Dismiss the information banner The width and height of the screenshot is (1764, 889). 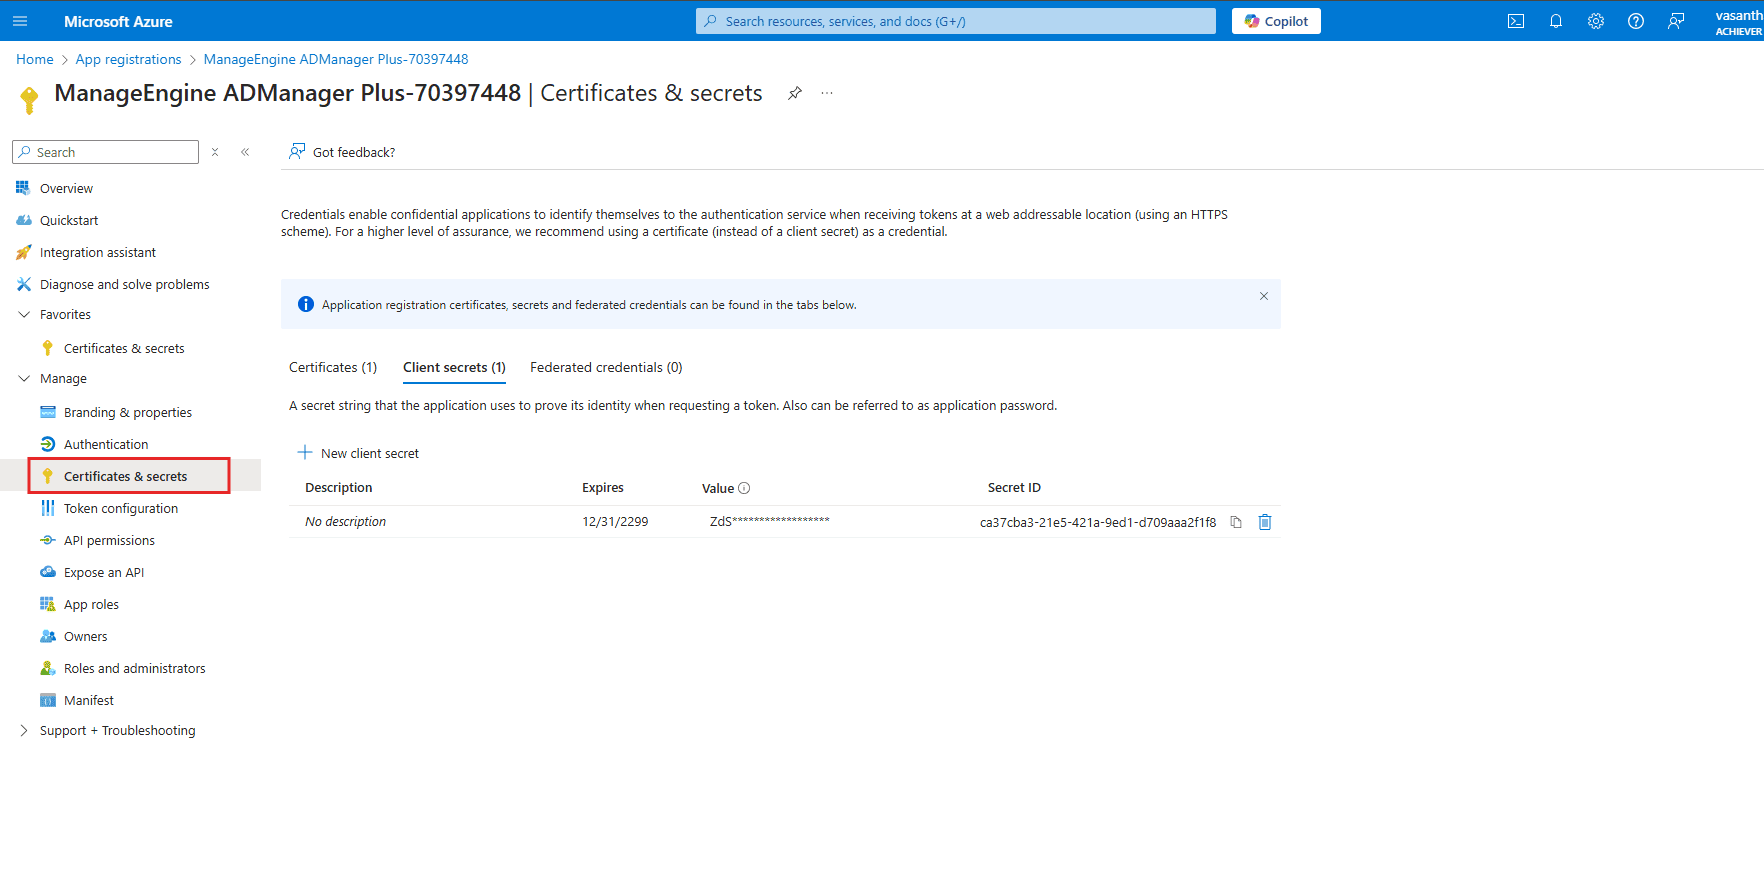[1264, 296]
